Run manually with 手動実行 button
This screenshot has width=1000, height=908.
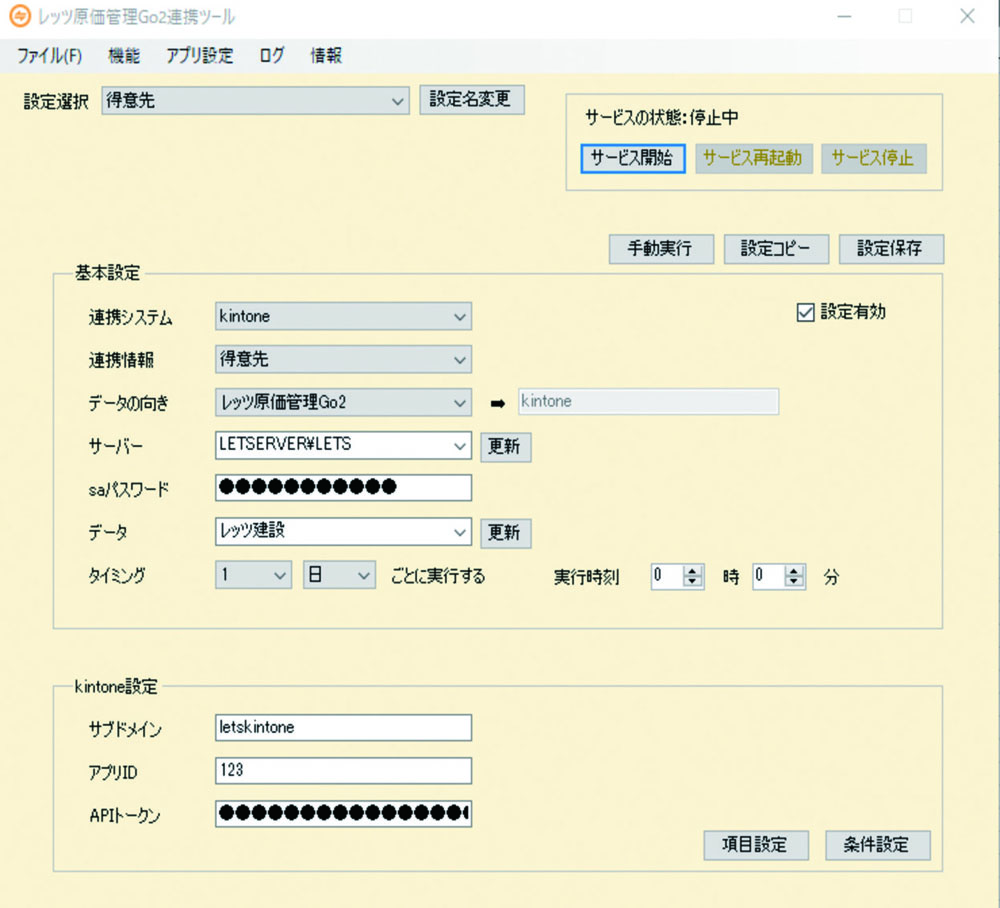[661, 249]
